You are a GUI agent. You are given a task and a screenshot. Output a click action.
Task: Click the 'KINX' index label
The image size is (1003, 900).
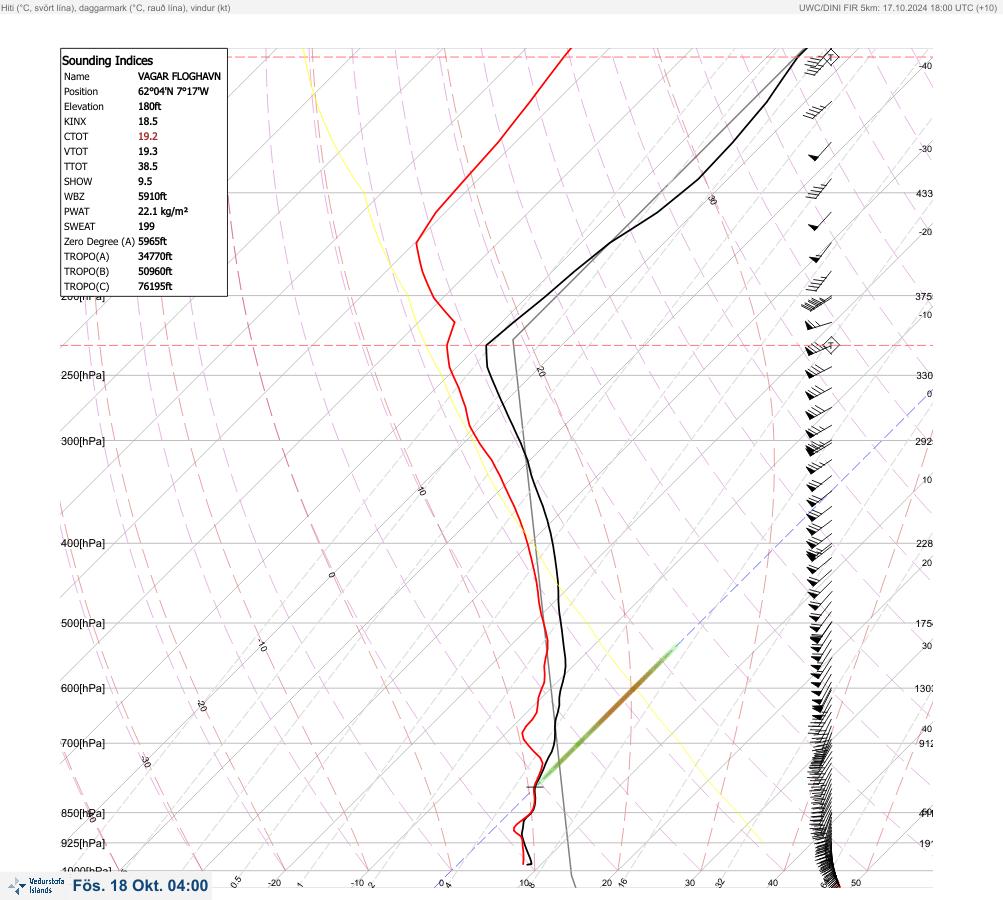coord(75,122)
